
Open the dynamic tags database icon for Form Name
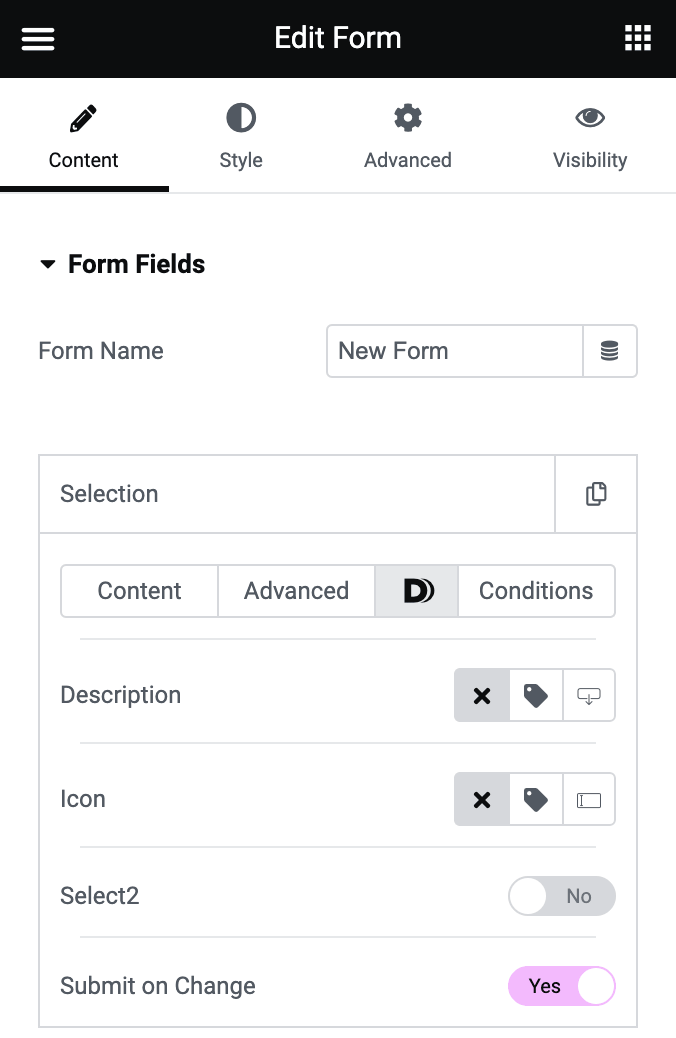tap(610, 351)
